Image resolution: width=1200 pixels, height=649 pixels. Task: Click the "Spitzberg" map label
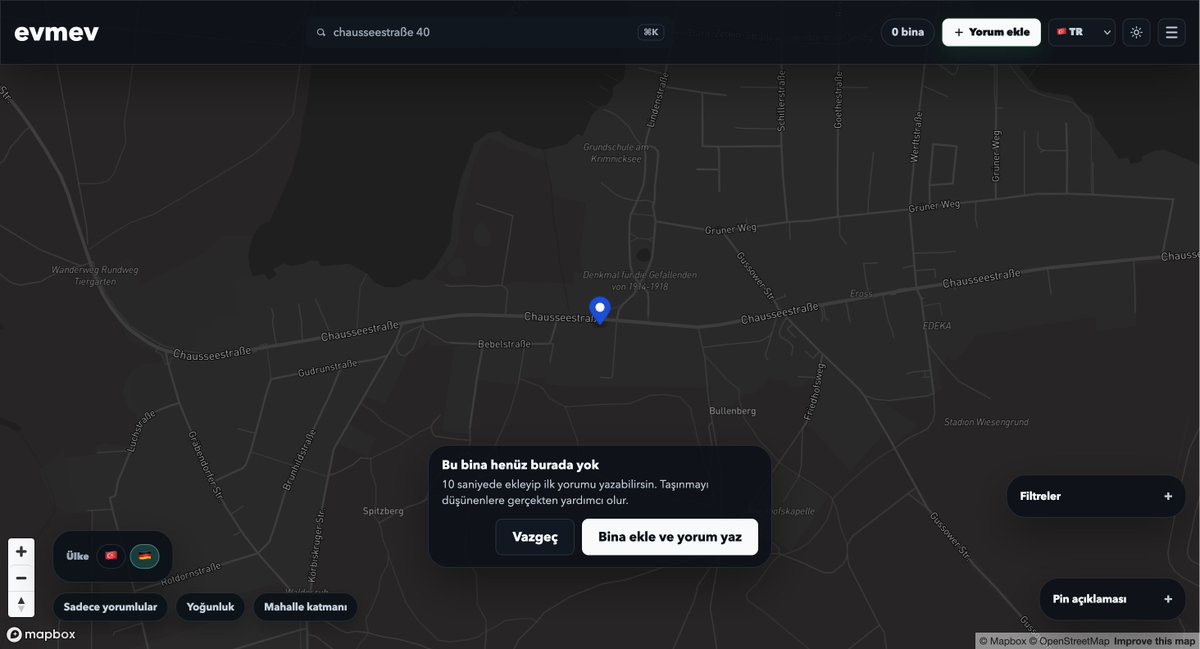pos(383,511)
